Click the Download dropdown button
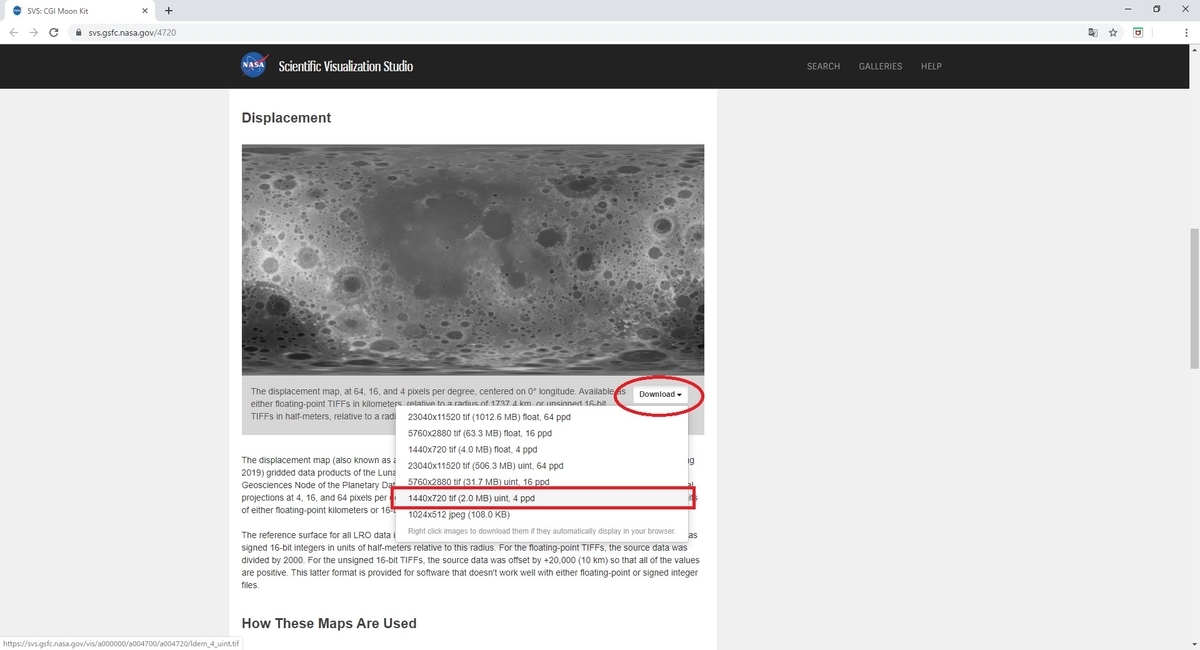This screenshot has height=650, width=1200. 660,394
